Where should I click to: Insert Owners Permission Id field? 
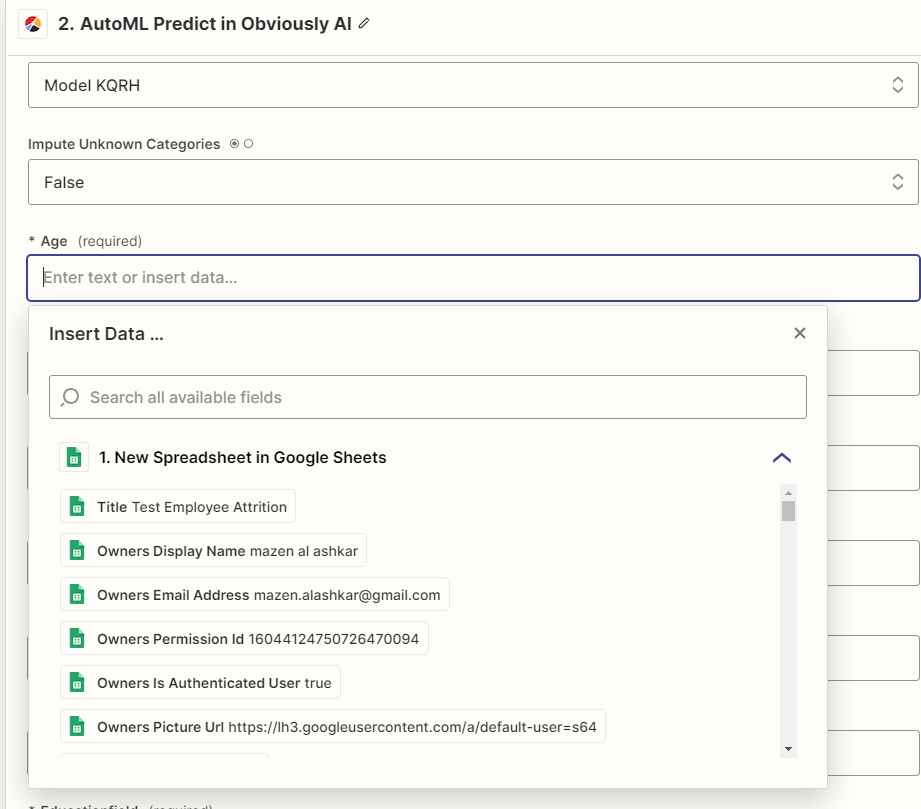pos(244,639)
